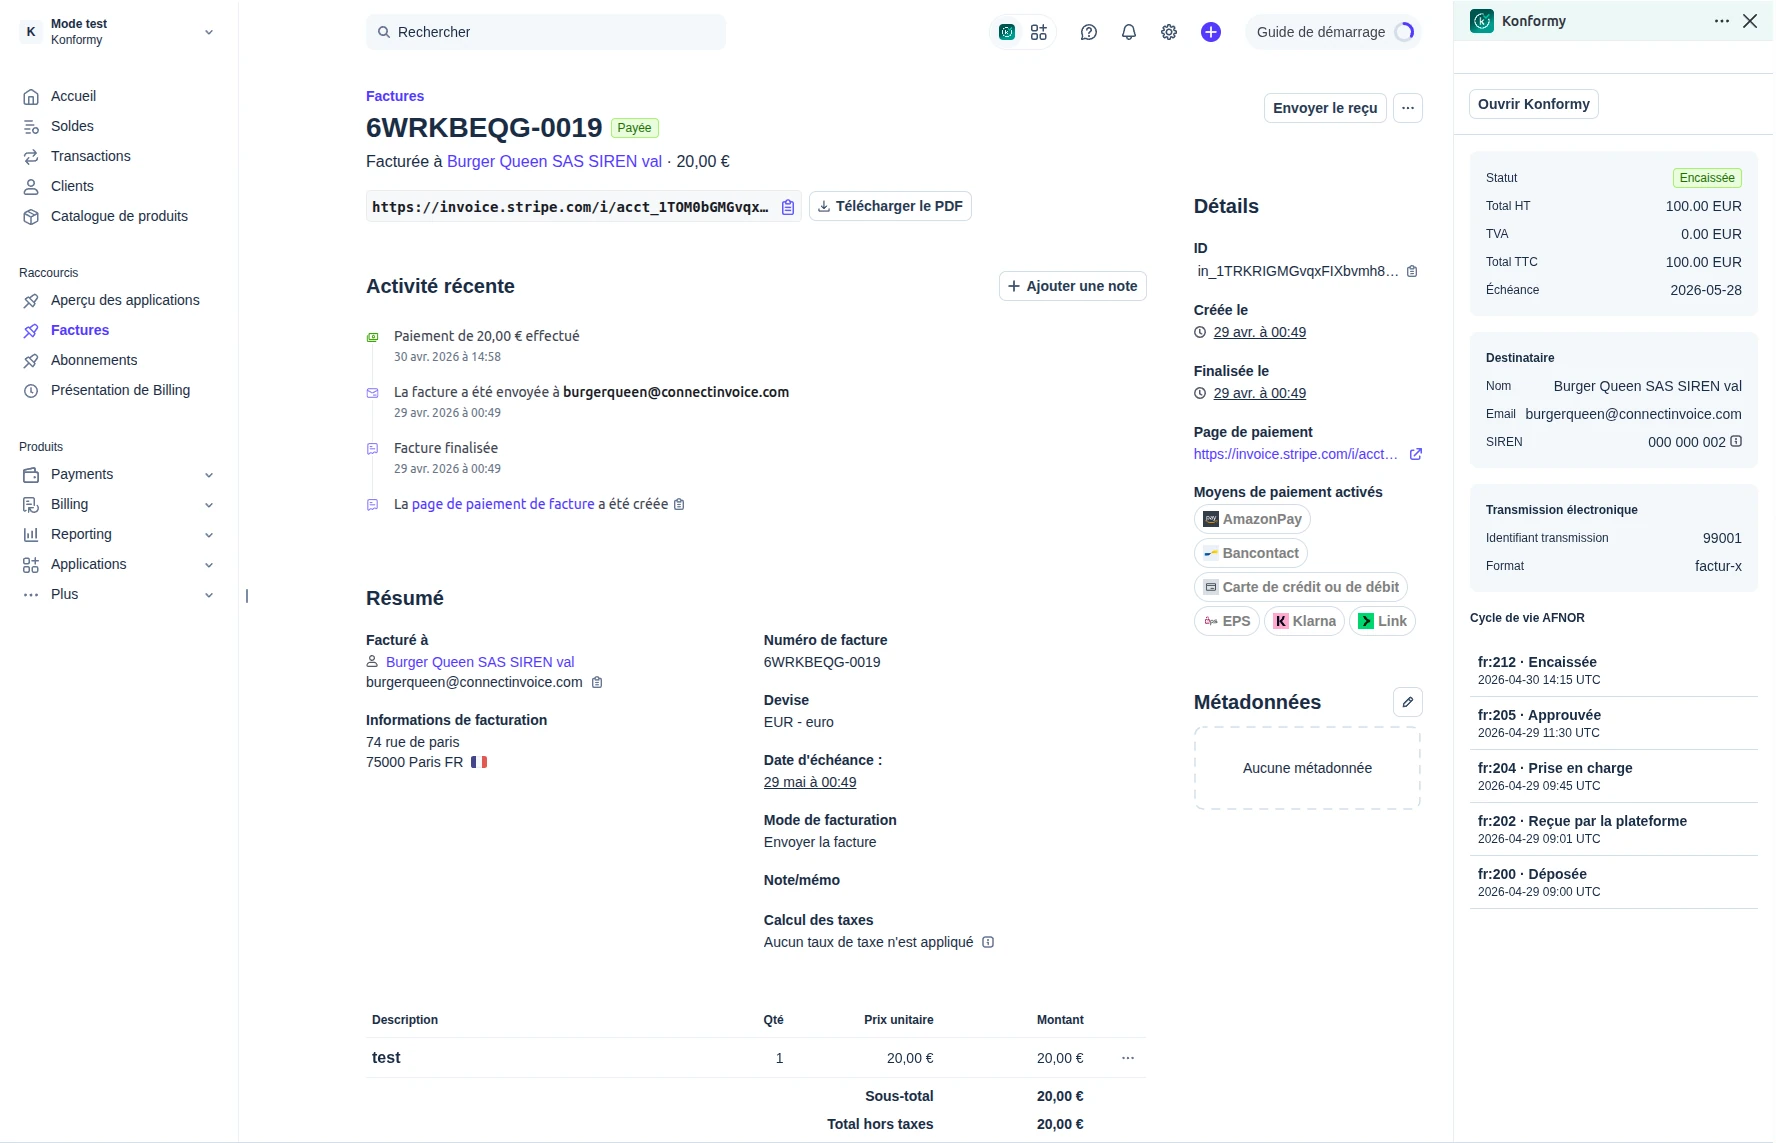
Task: Expand the Billing product menu
Action: (118, 504)
